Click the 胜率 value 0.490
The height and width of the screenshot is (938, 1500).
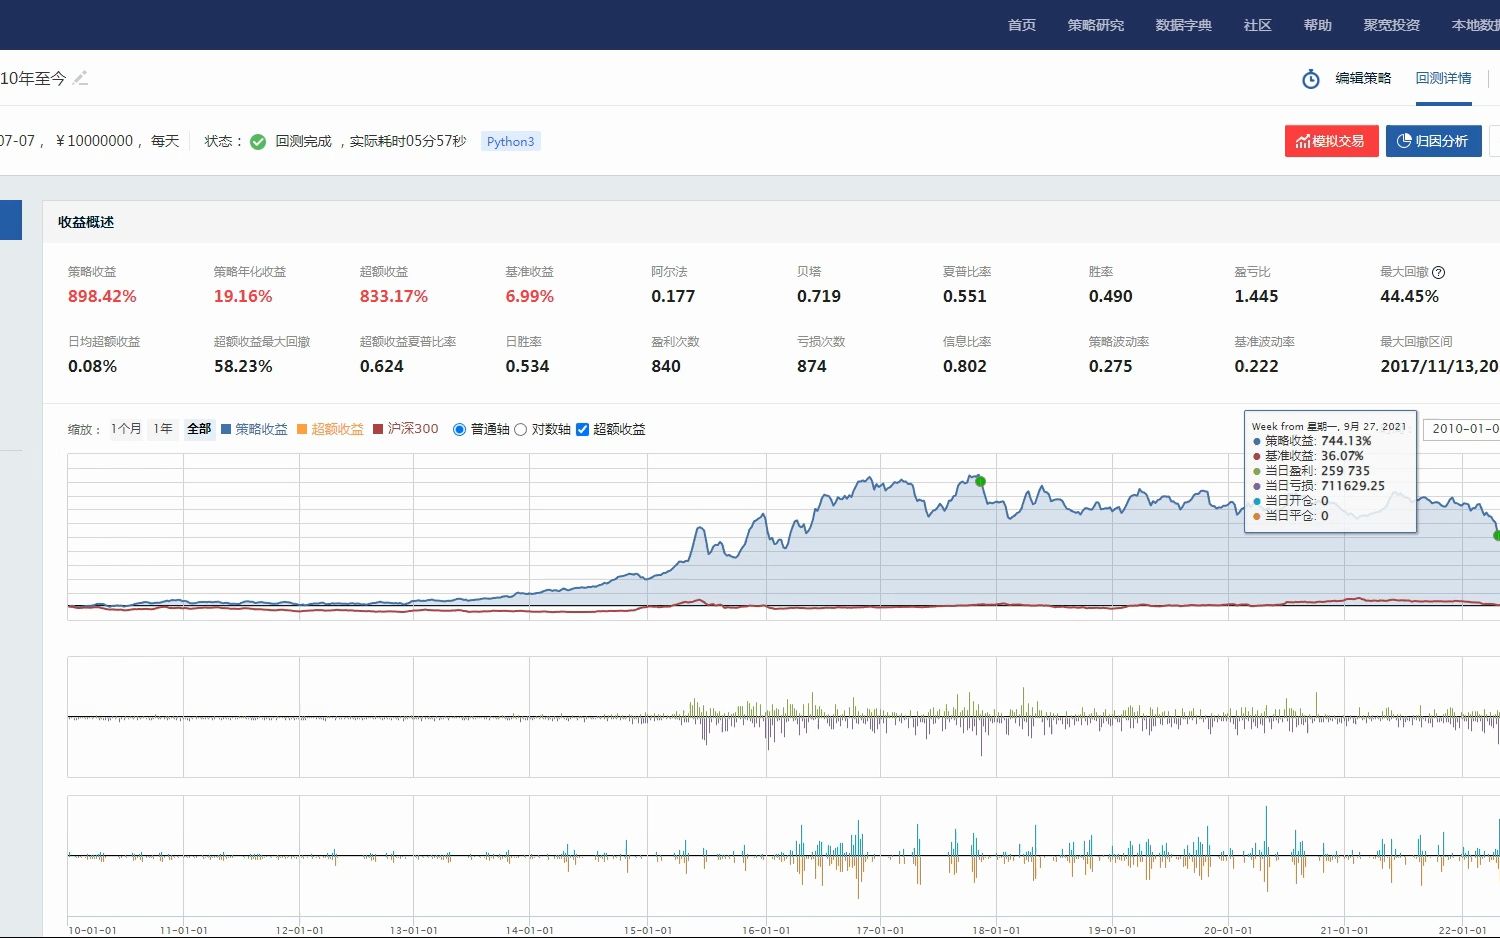1111,296
